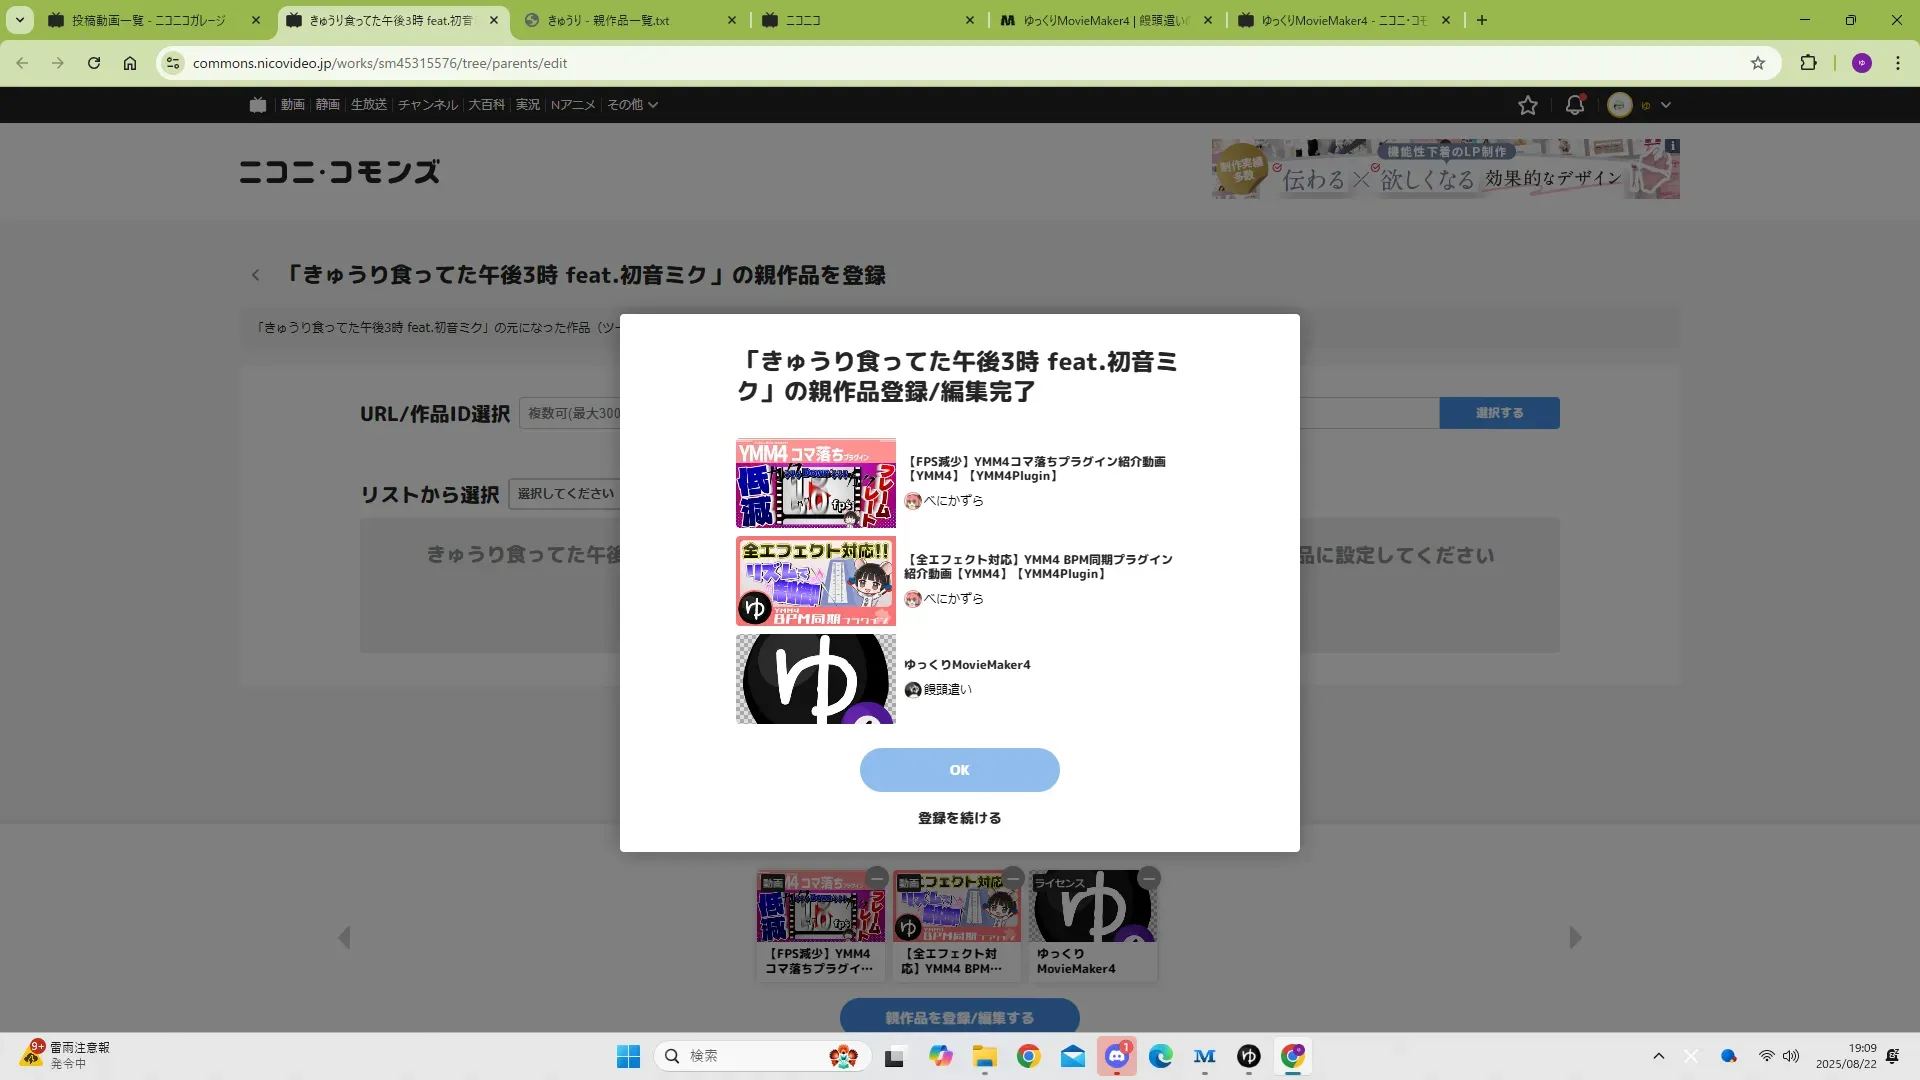Switch to the 投稿動画一覧 ニコニコガレージ tab

coord(150,20)
